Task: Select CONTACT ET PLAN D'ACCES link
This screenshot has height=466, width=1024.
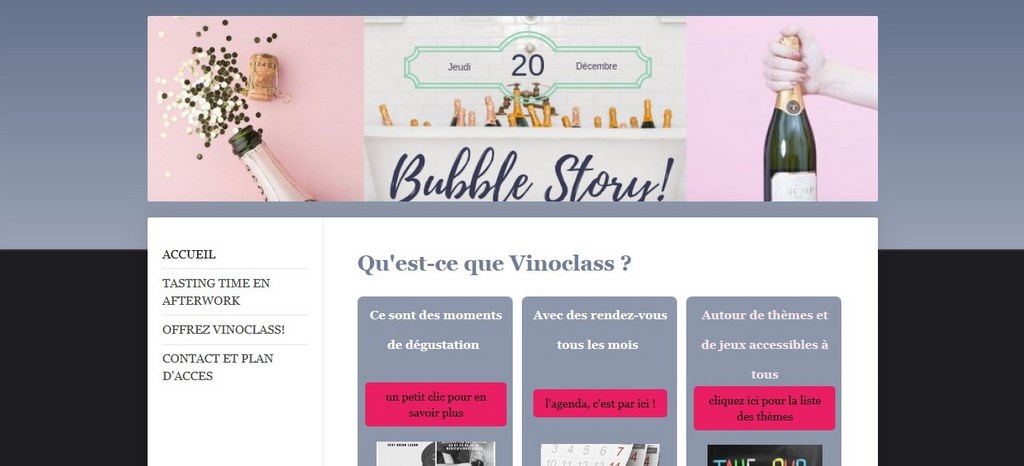Action: (218, 367)
